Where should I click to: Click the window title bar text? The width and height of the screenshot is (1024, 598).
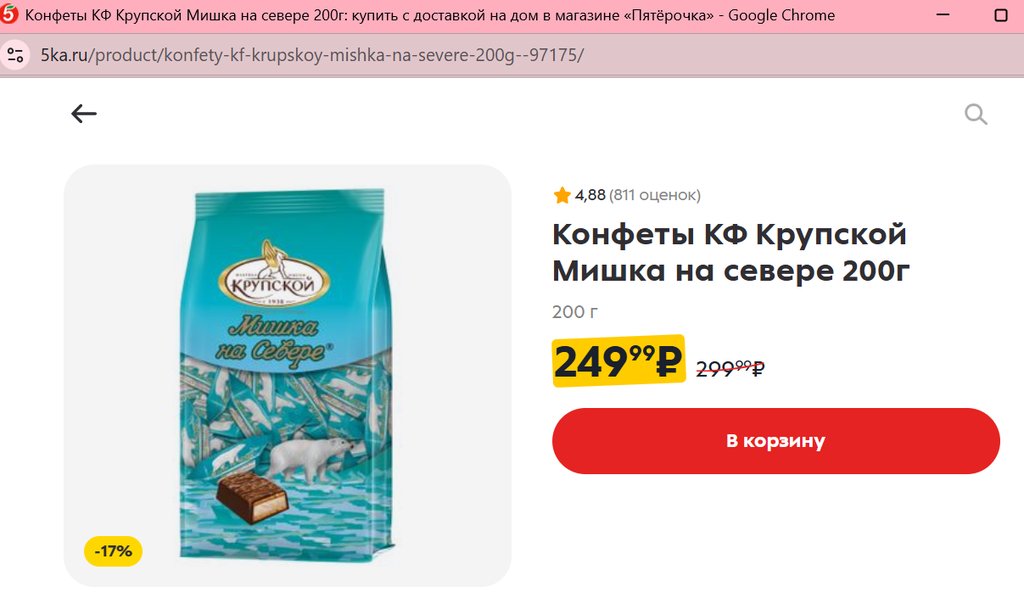430,15
